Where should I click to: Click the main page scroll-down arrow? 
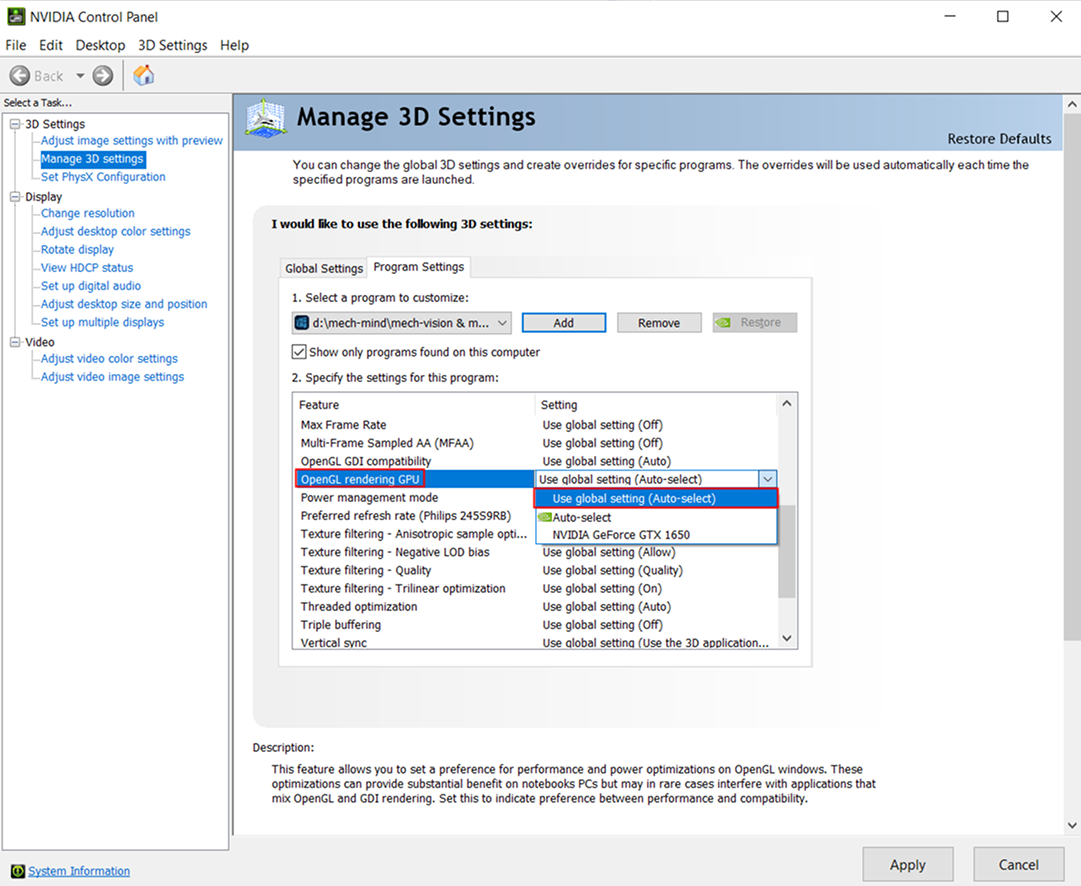(x=1072, y=825)
